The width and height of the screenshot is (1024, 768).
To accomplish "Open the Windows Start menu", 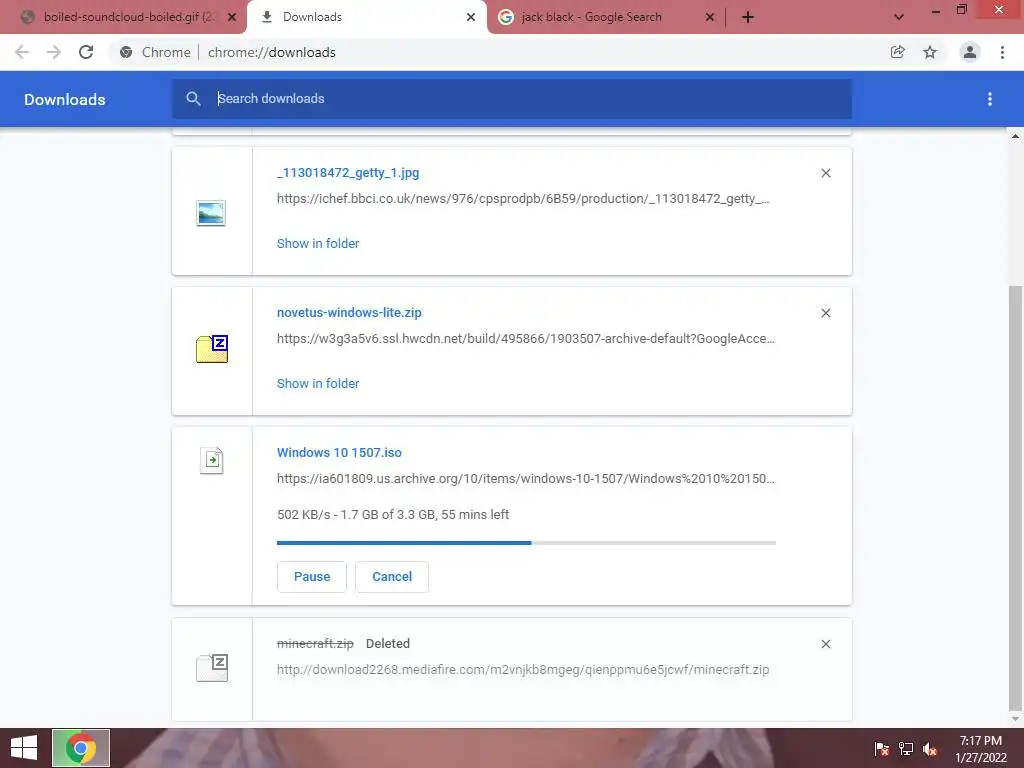I will point(24,748).
